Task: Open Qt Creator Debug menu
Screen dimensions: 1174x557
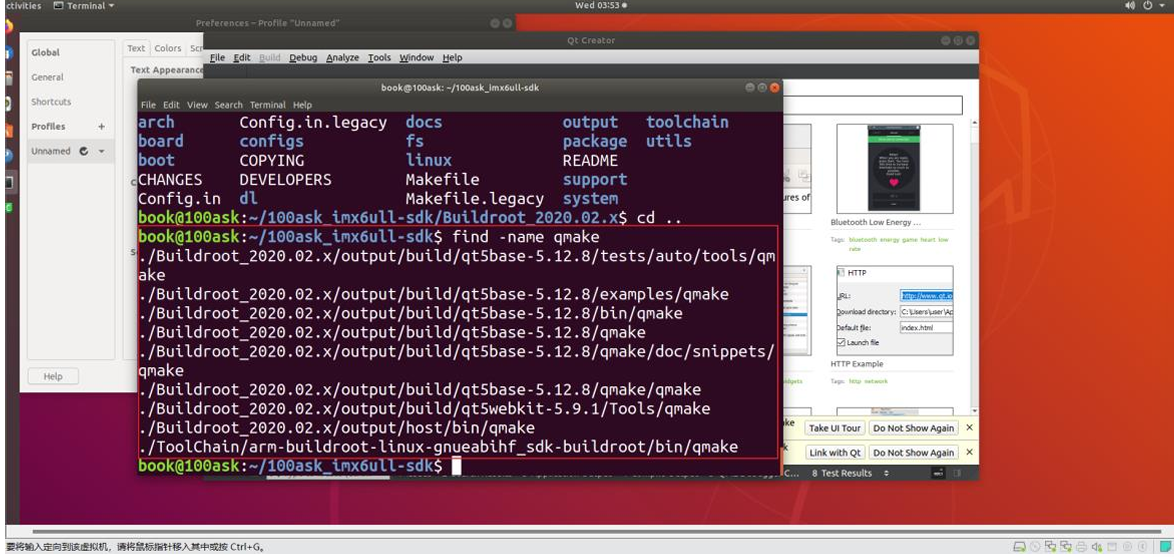Action: point(303,58)
